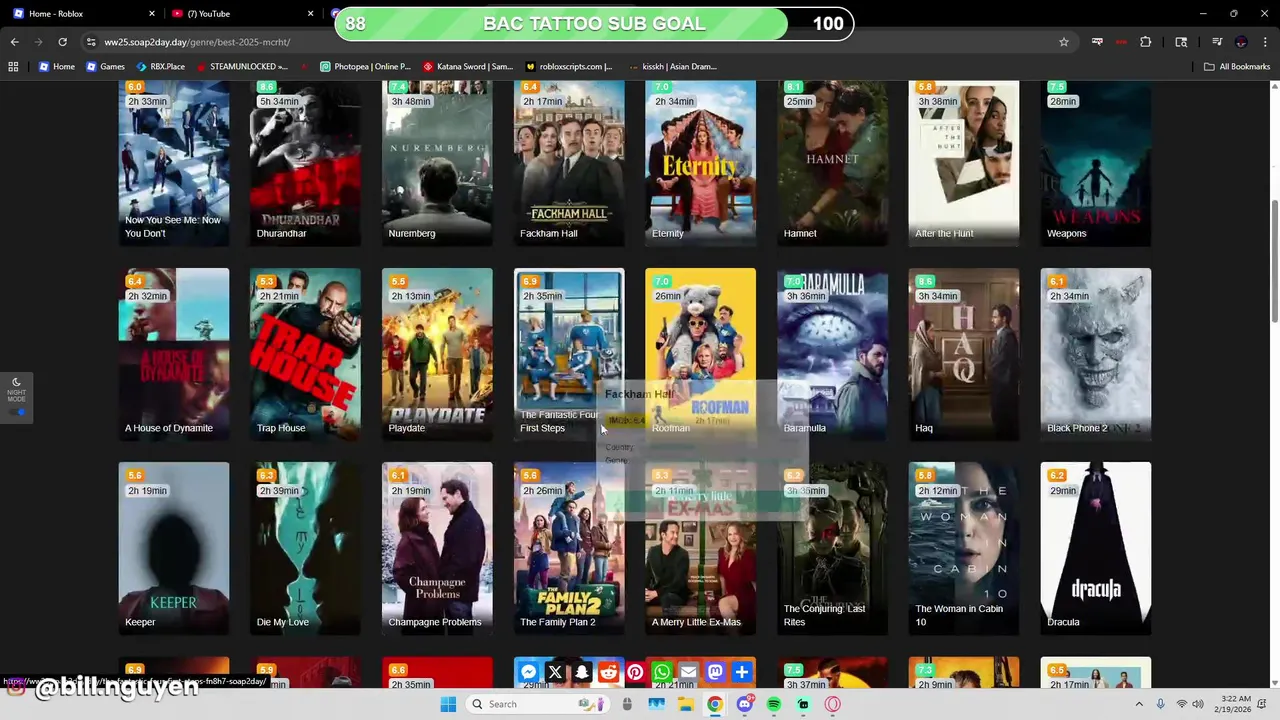
Task: Click the microphone tray icon
Action: tap(1160, 704)
